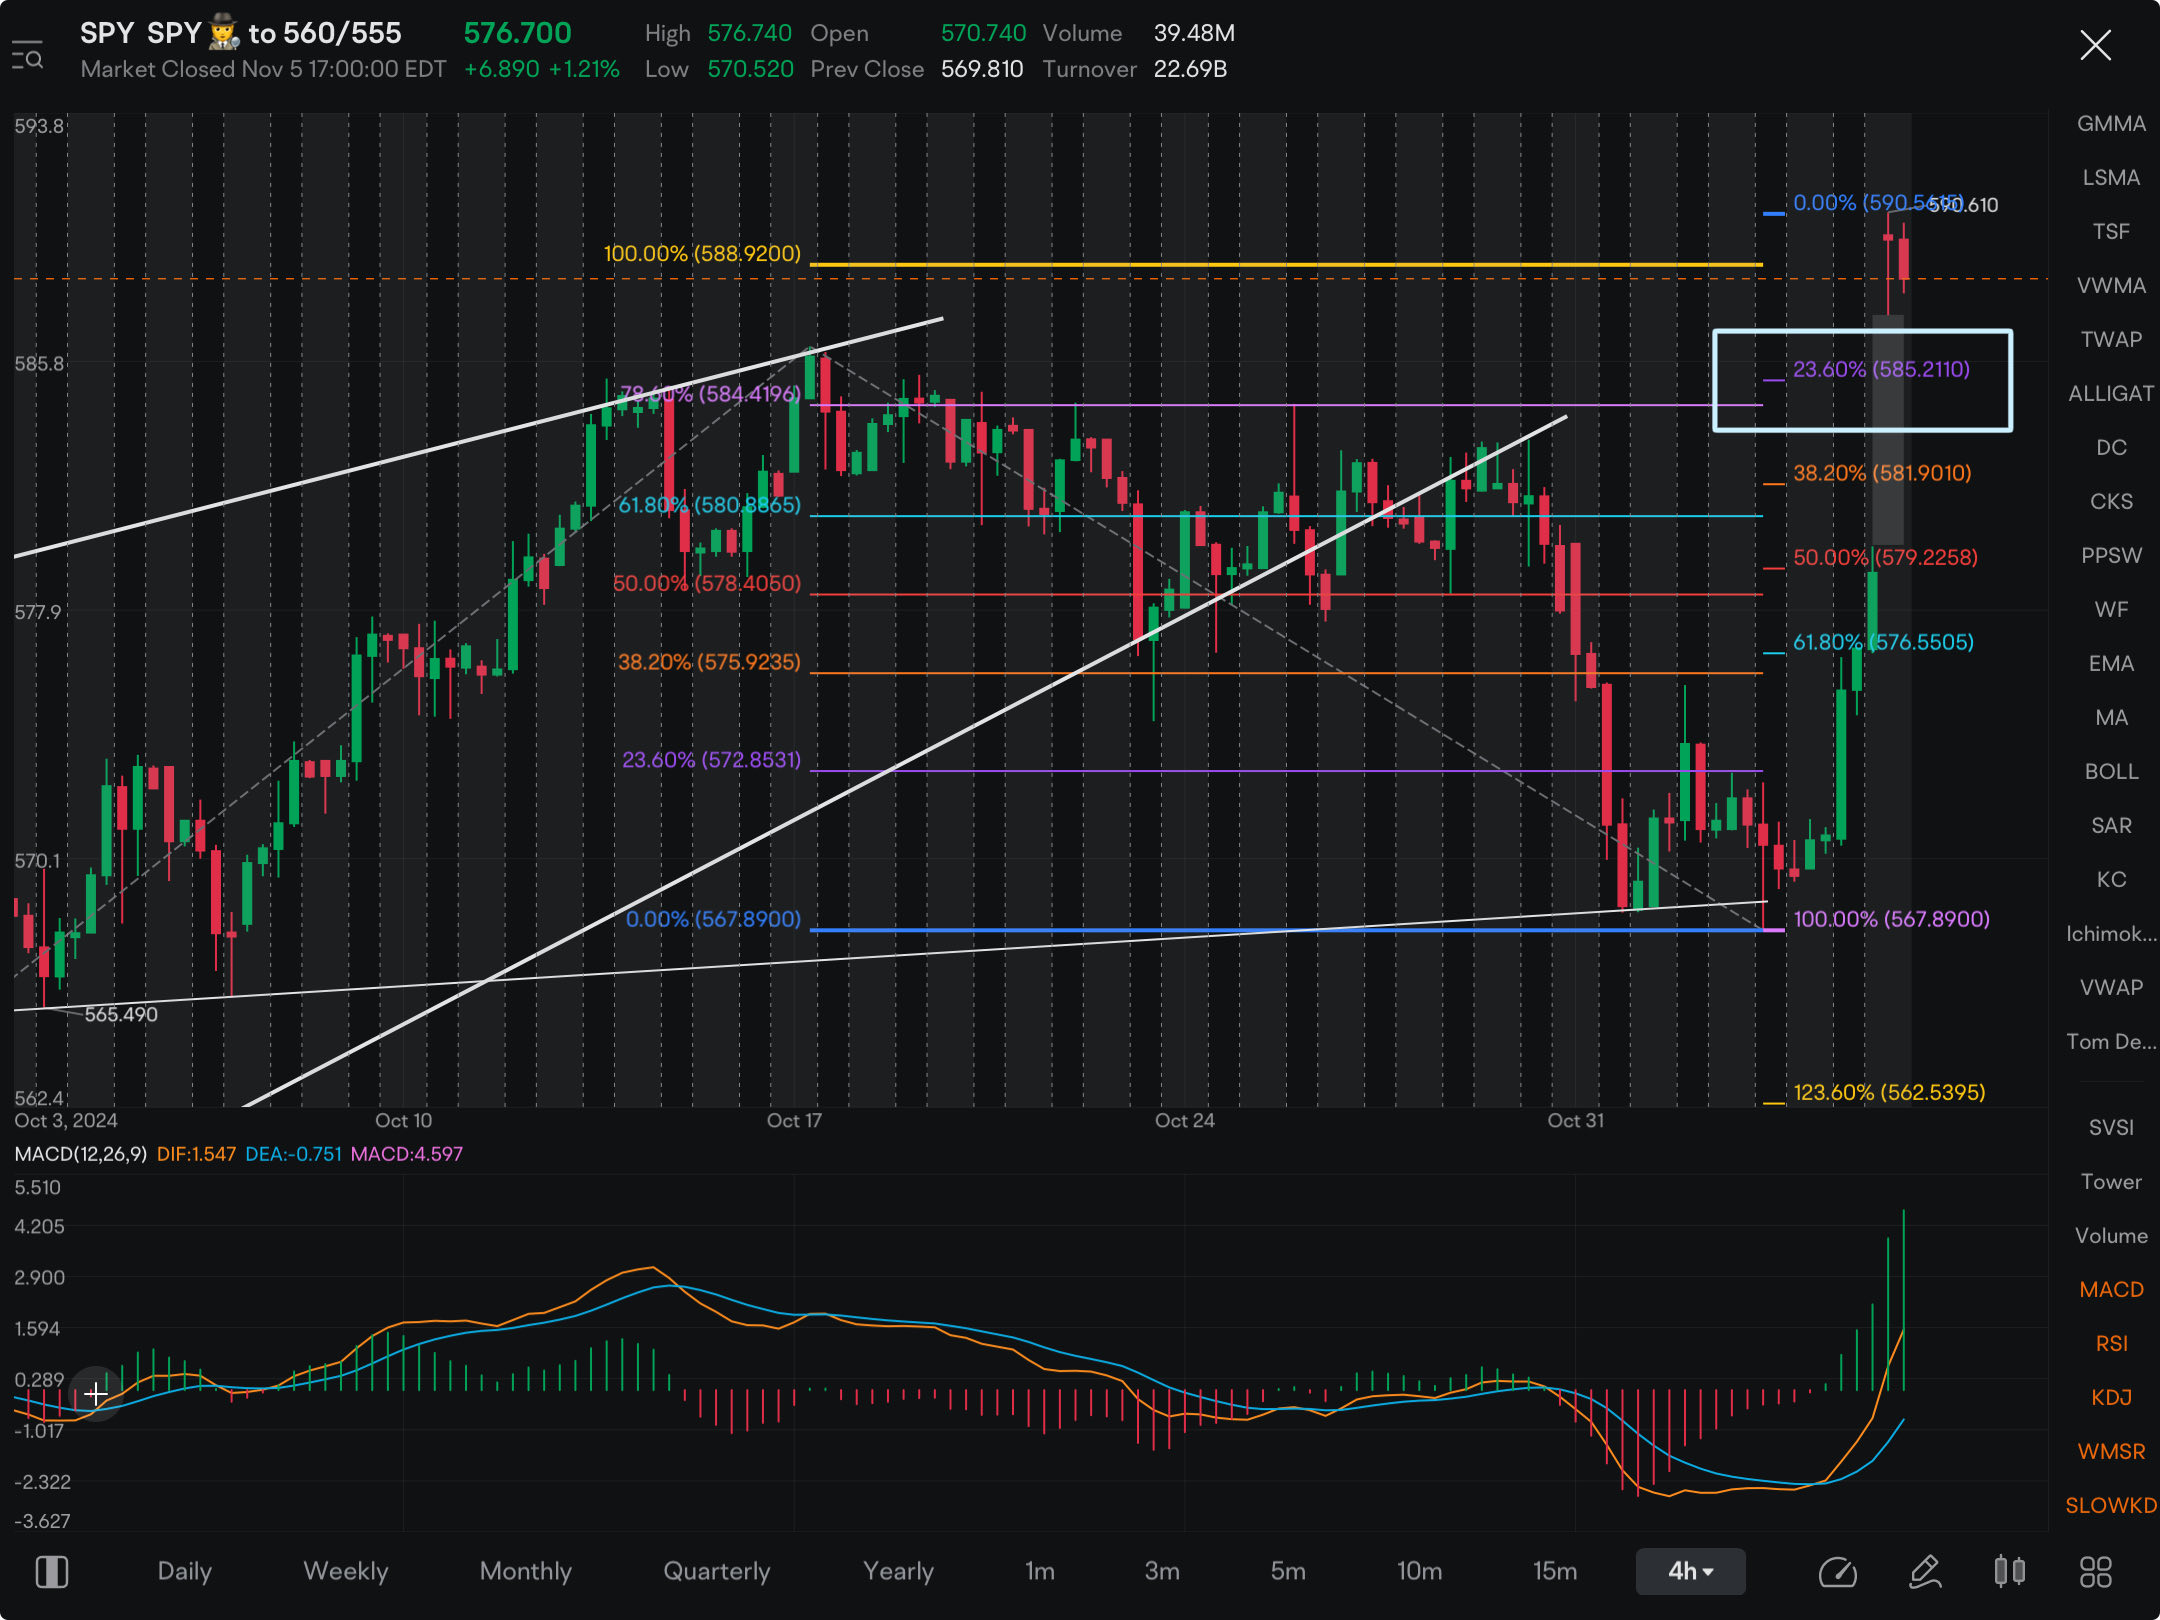This screenshot has height=1620, width=2160.
Task: Enable the SVSI sub-indicator
Action: tap(2111, 1128)
